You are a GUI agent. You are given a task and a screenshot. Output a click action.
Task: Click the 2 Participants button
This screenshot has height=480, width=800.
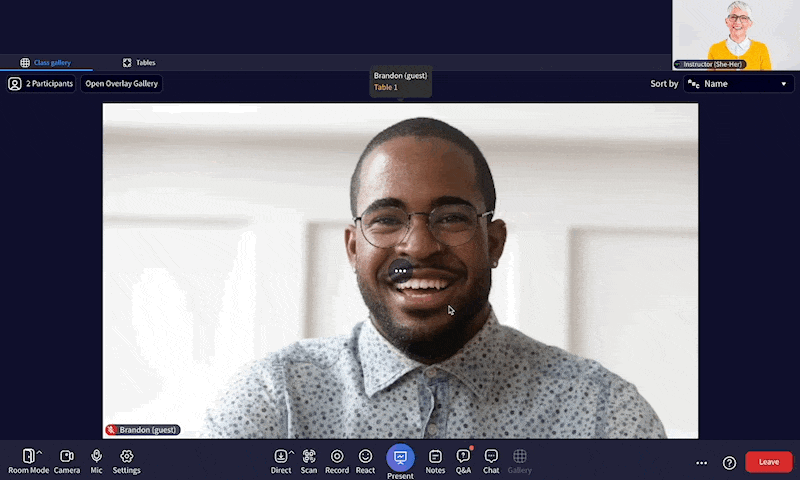tap(41, 84)
